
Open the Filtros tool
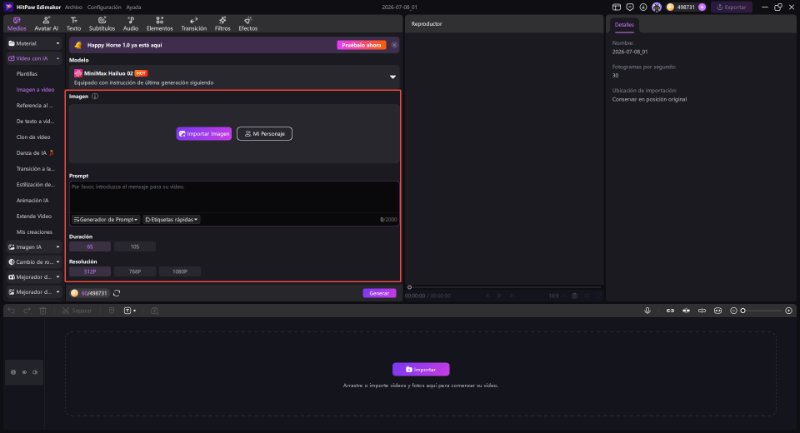[x=222, y=23]
